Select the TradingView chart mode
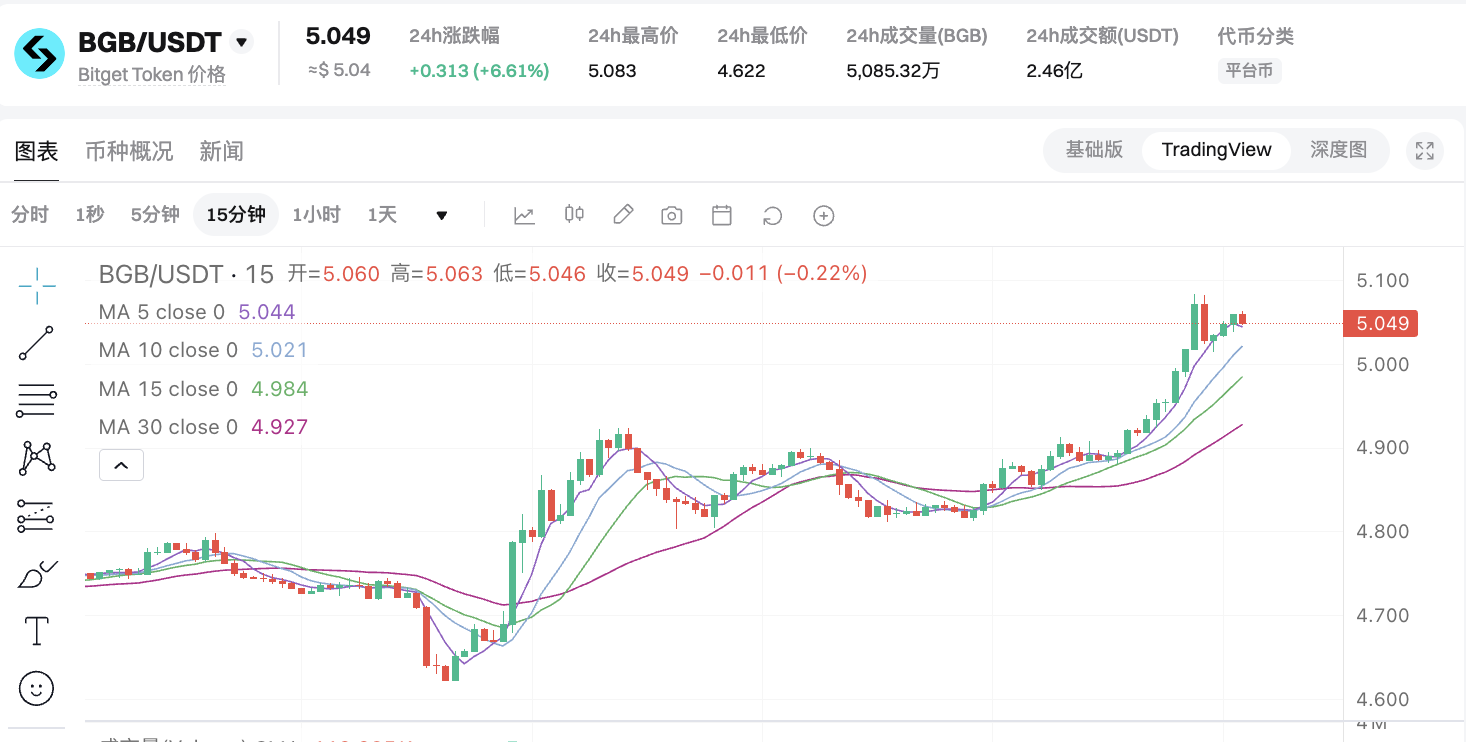This screenshot has height=742, width=1466. [1217, 150]
